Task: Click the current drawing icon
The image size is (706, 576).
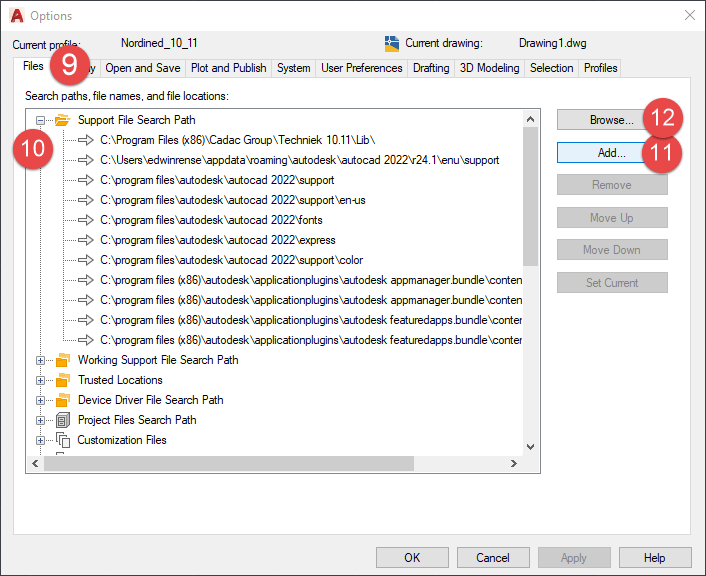Action: pos(392,44)
